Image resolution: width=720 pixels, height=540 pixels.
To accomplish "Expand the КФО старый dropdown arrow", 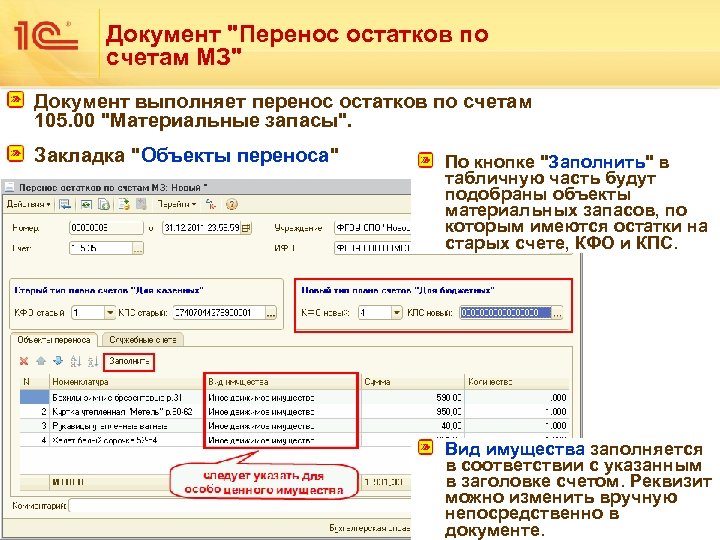I will pos(110,313).
